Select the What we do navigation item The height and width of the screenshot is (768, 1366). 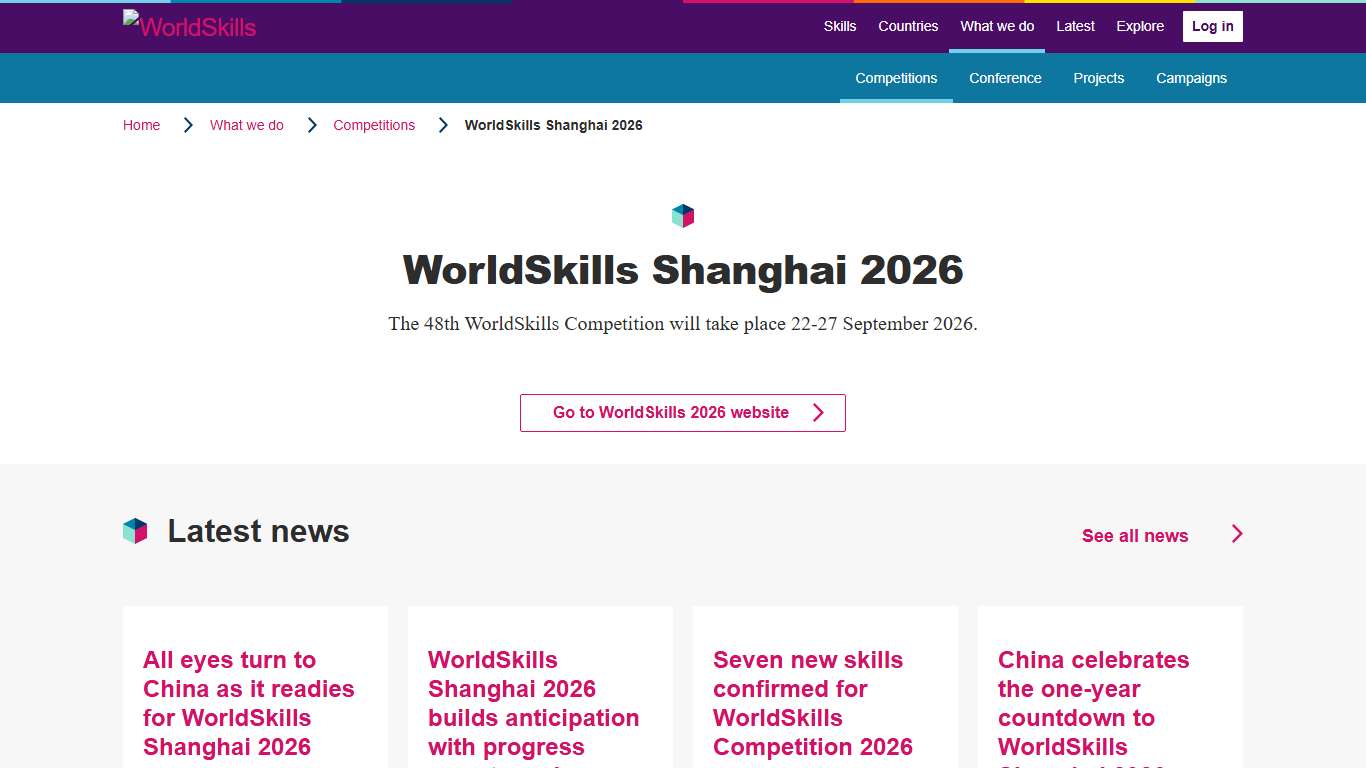[996, 26]
